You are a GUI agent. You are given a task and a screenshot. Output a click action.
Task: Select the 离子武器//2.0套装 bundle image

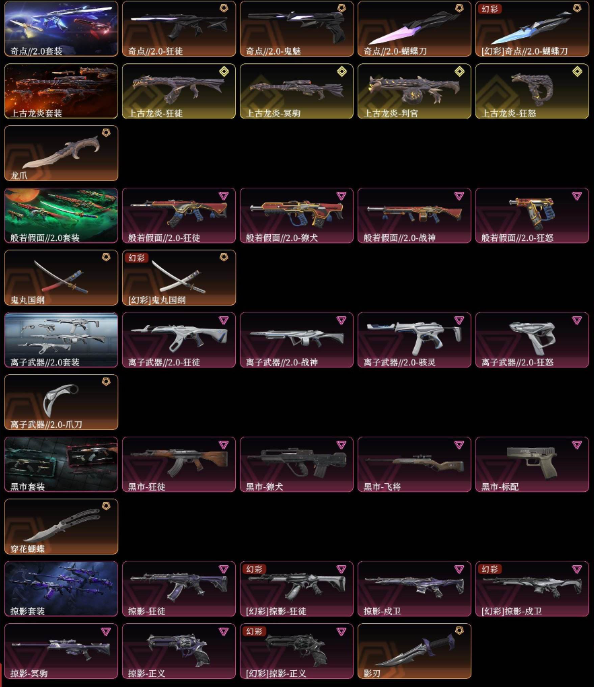point(61,340)
